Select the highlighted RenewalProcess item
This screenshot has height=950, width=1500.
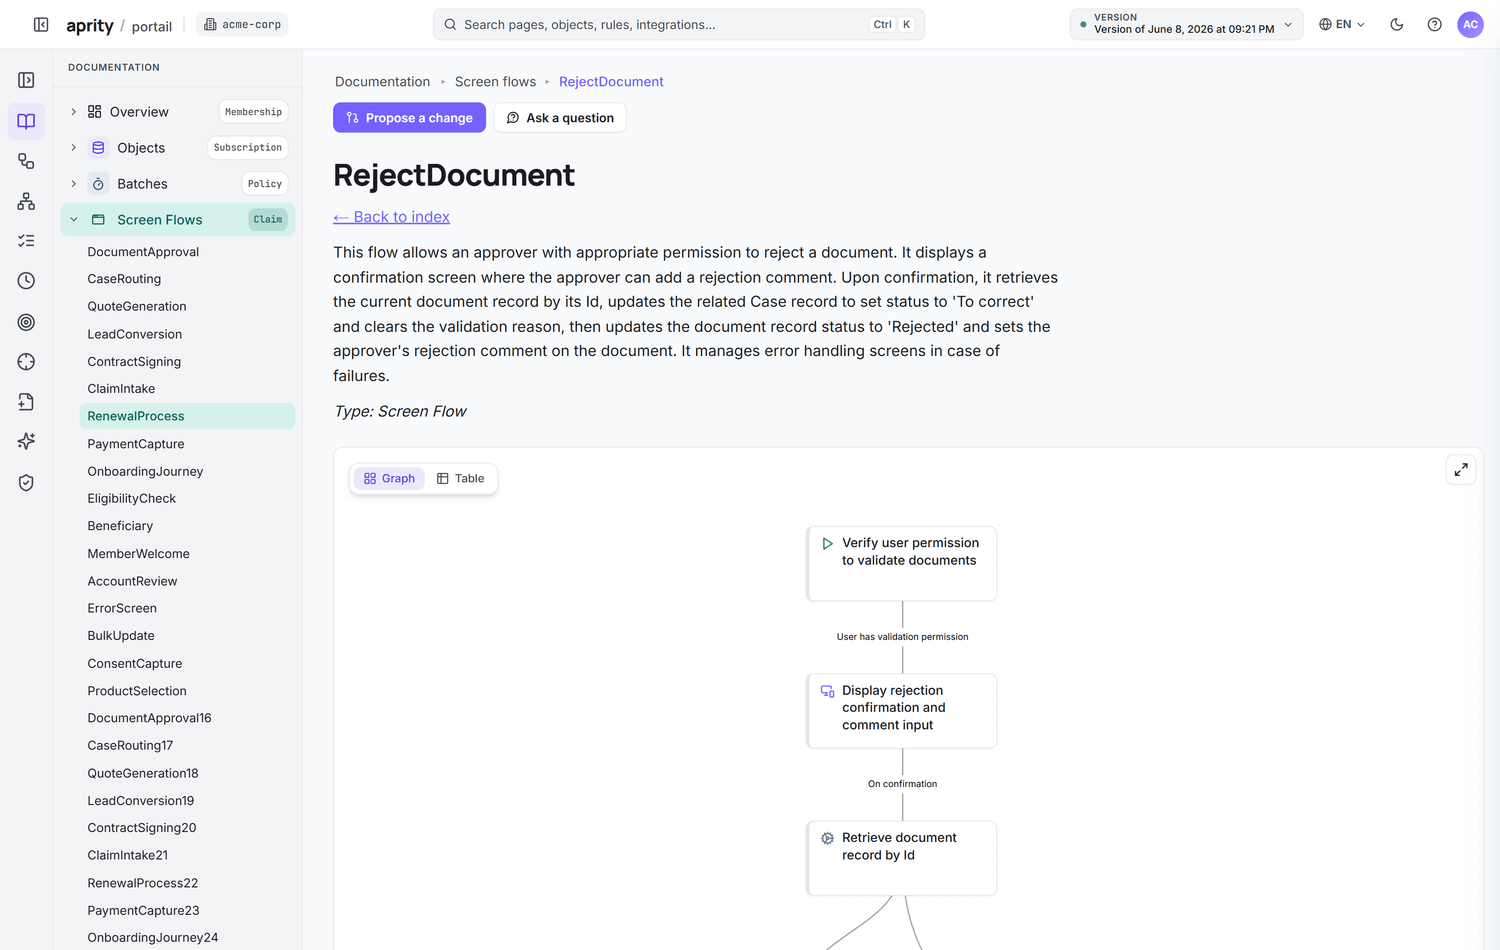pyautogui.click(x=187, y=416)
